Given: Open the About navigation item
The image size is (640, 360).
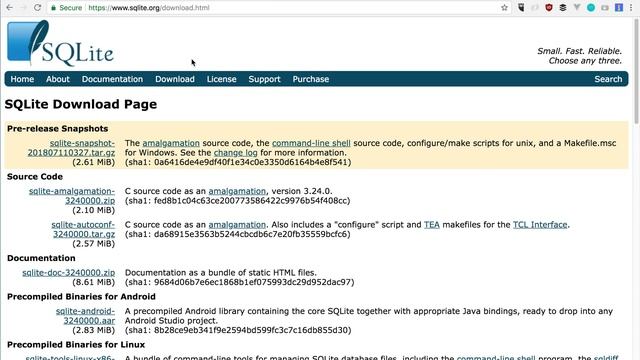Looking at the screenshot, I should (58, 79).
